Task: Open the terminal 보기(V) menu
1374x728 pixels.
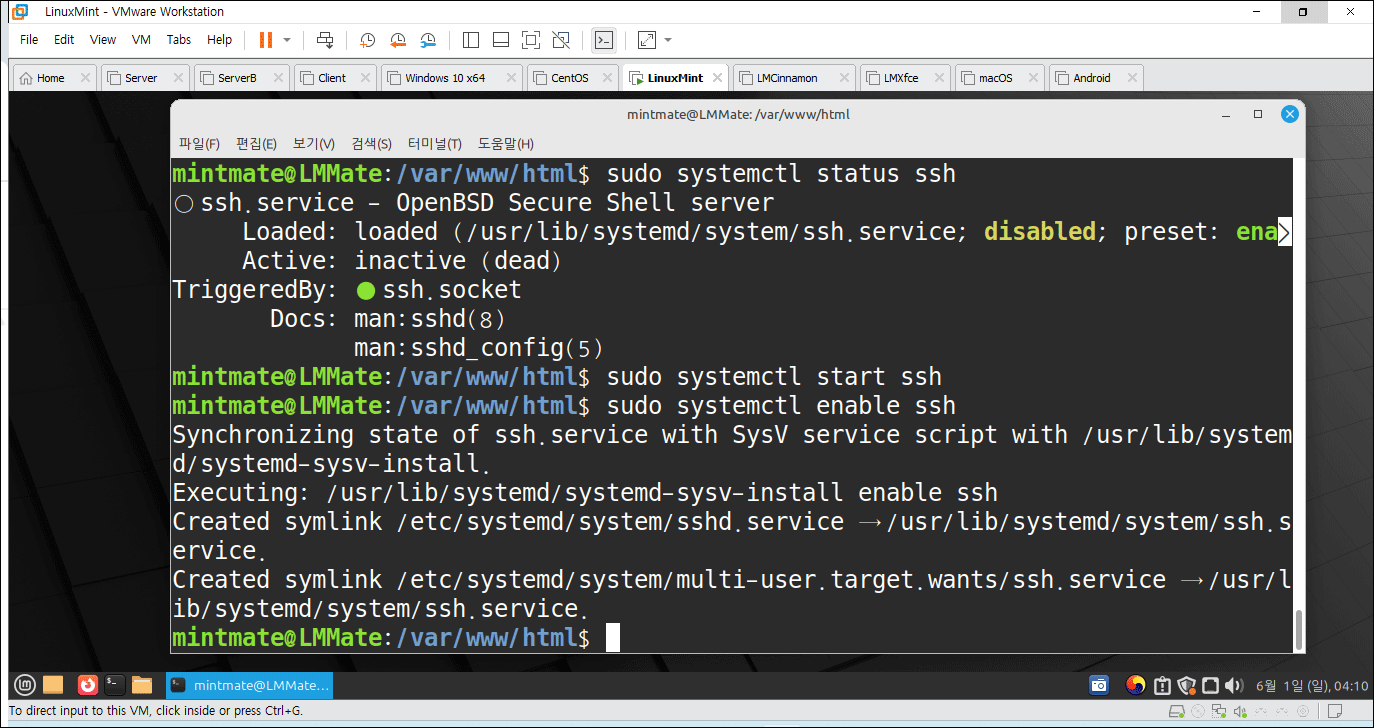Action: pos(314,144)
